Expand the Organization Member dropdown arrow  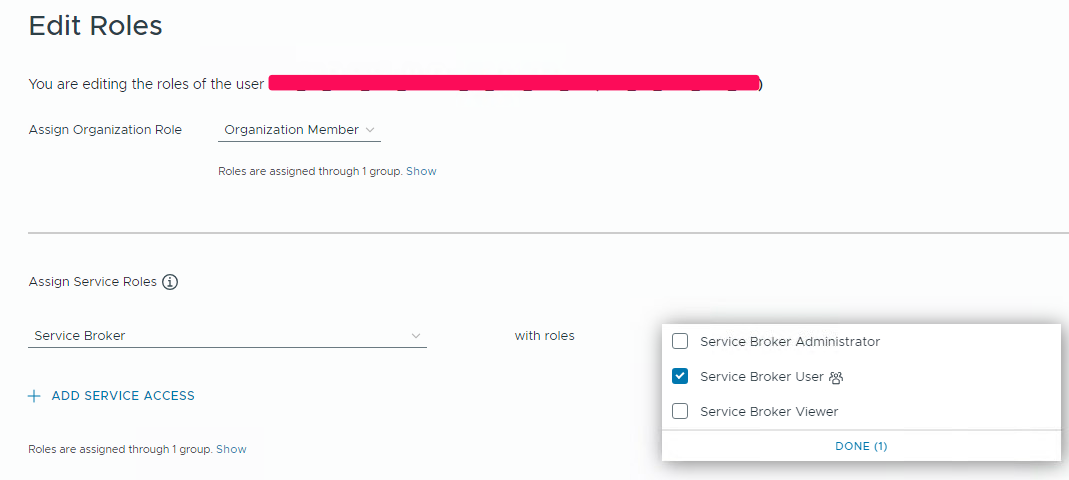point(370,130)
